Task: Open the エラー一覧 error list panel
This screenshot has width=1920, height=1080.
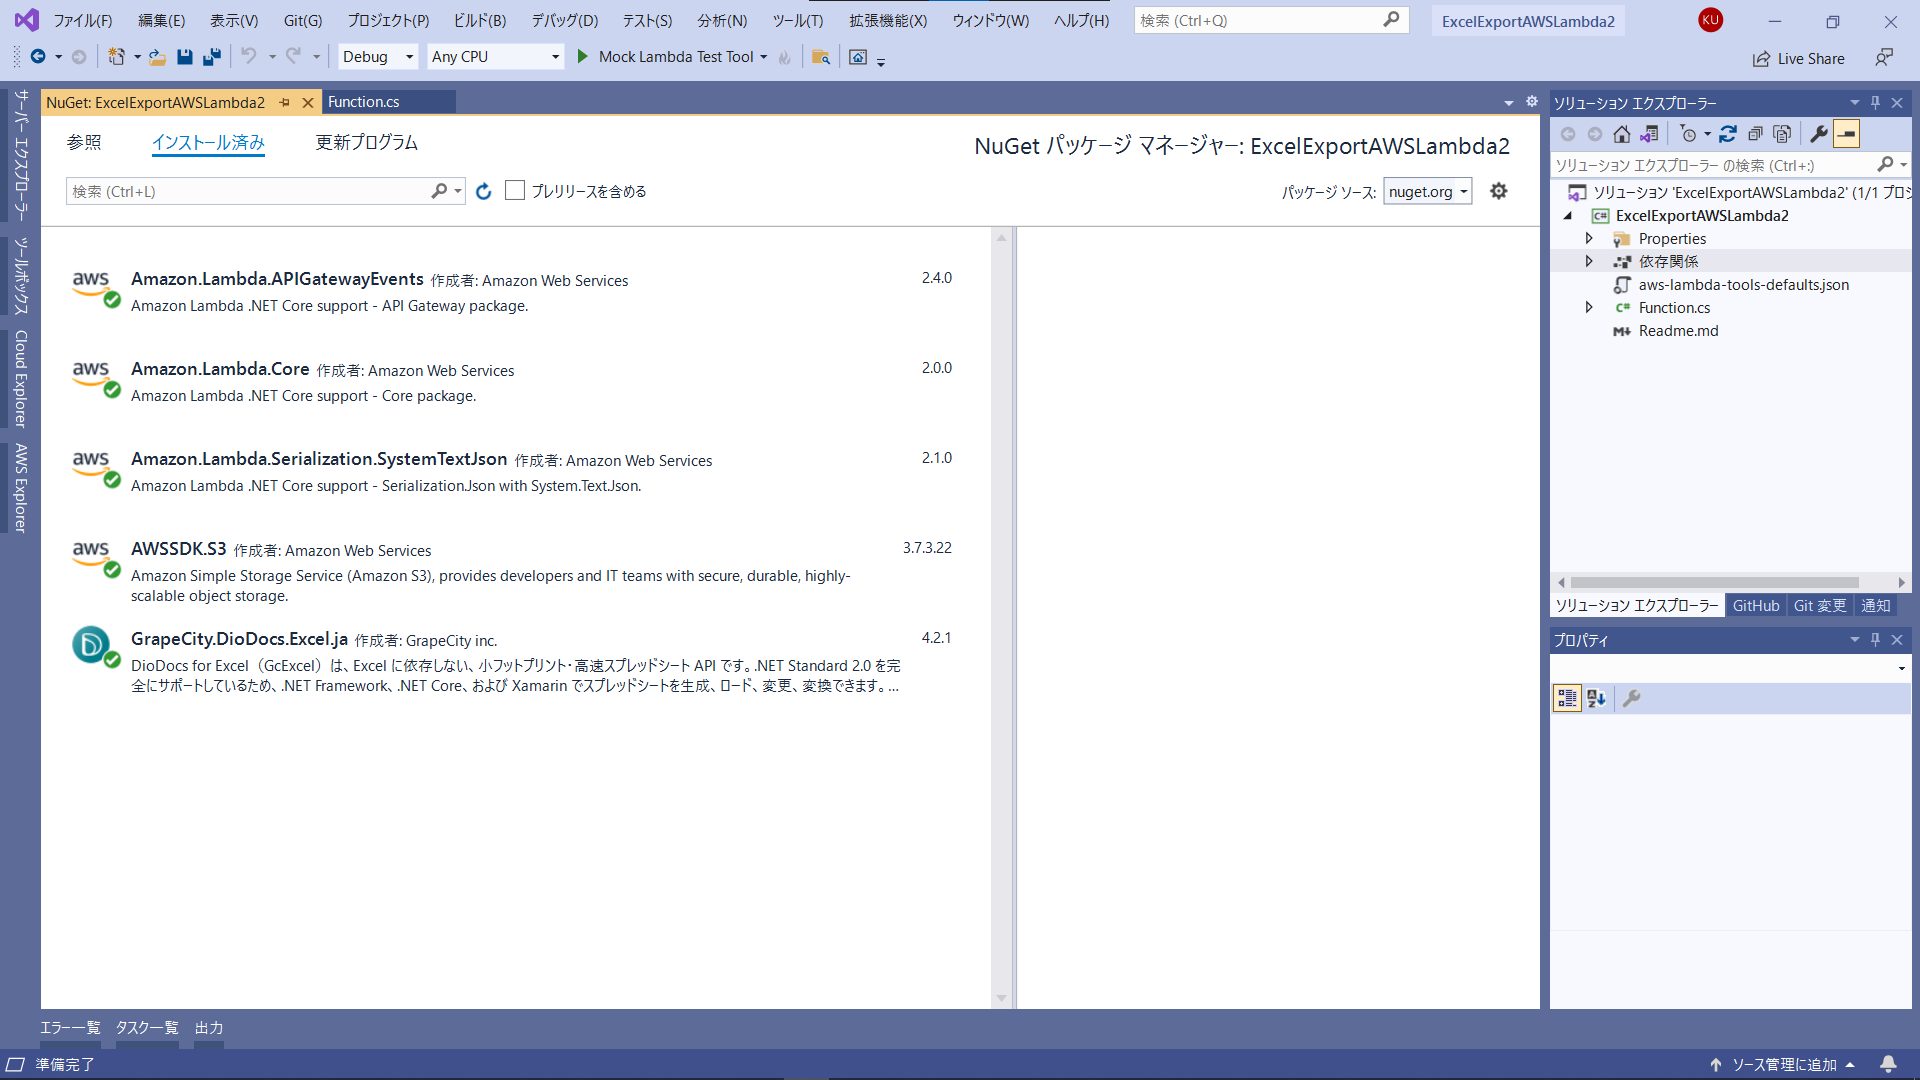Action: (x=70, y=1028)
